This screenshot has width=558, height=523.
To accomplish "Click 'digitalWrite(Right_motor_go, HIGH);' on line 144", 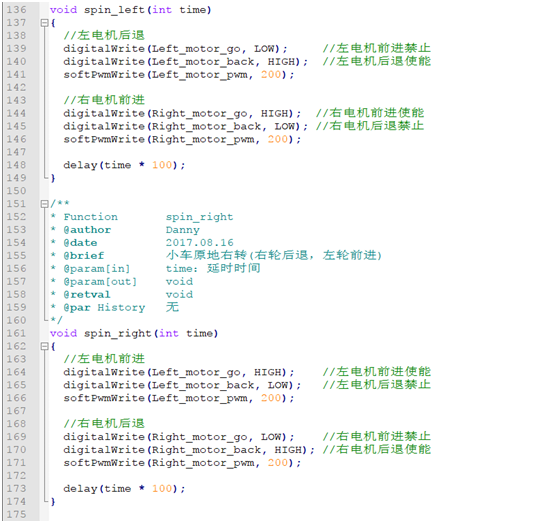I will [x=182, y=113].
